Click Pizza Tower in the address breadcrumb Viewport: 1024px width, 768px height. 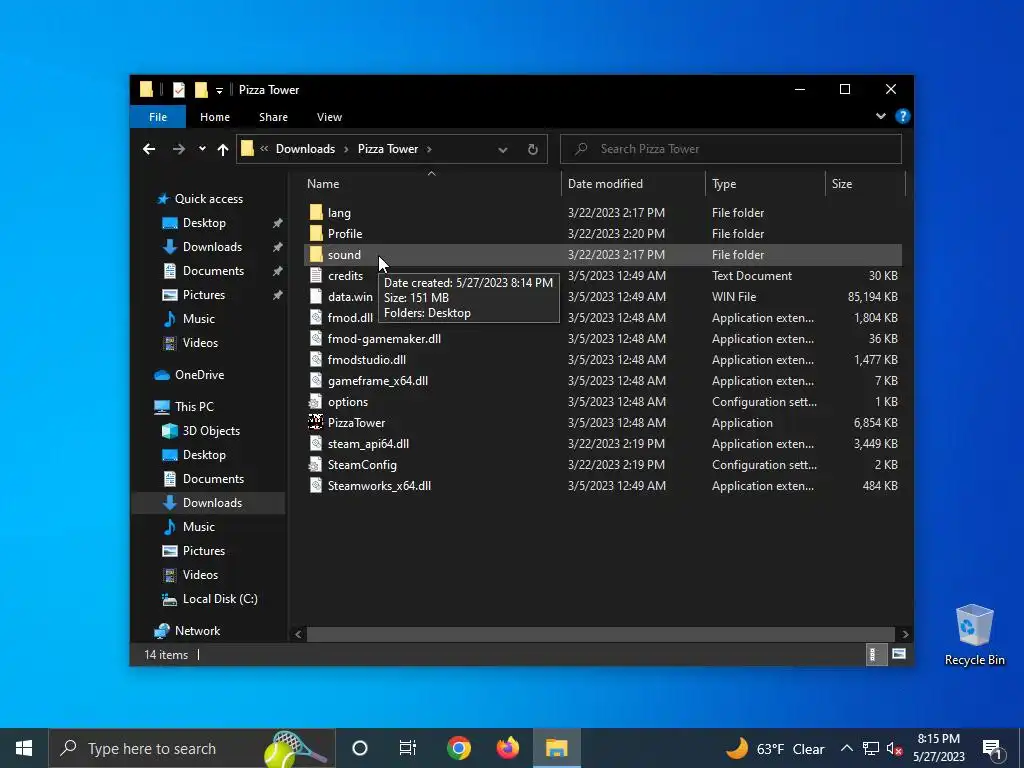(x=388, y=149)
